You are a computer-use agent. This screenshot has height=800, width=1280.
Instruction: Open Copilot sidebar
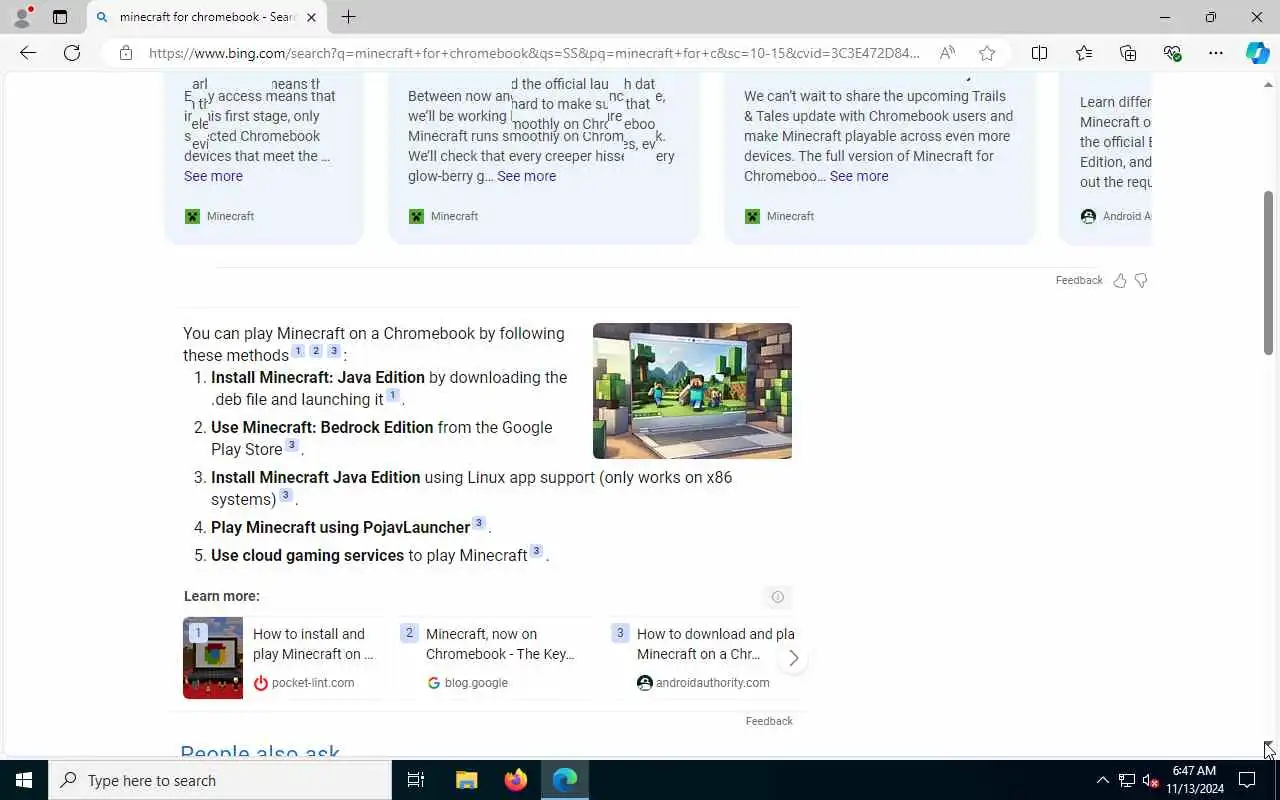click(1258, 53)
